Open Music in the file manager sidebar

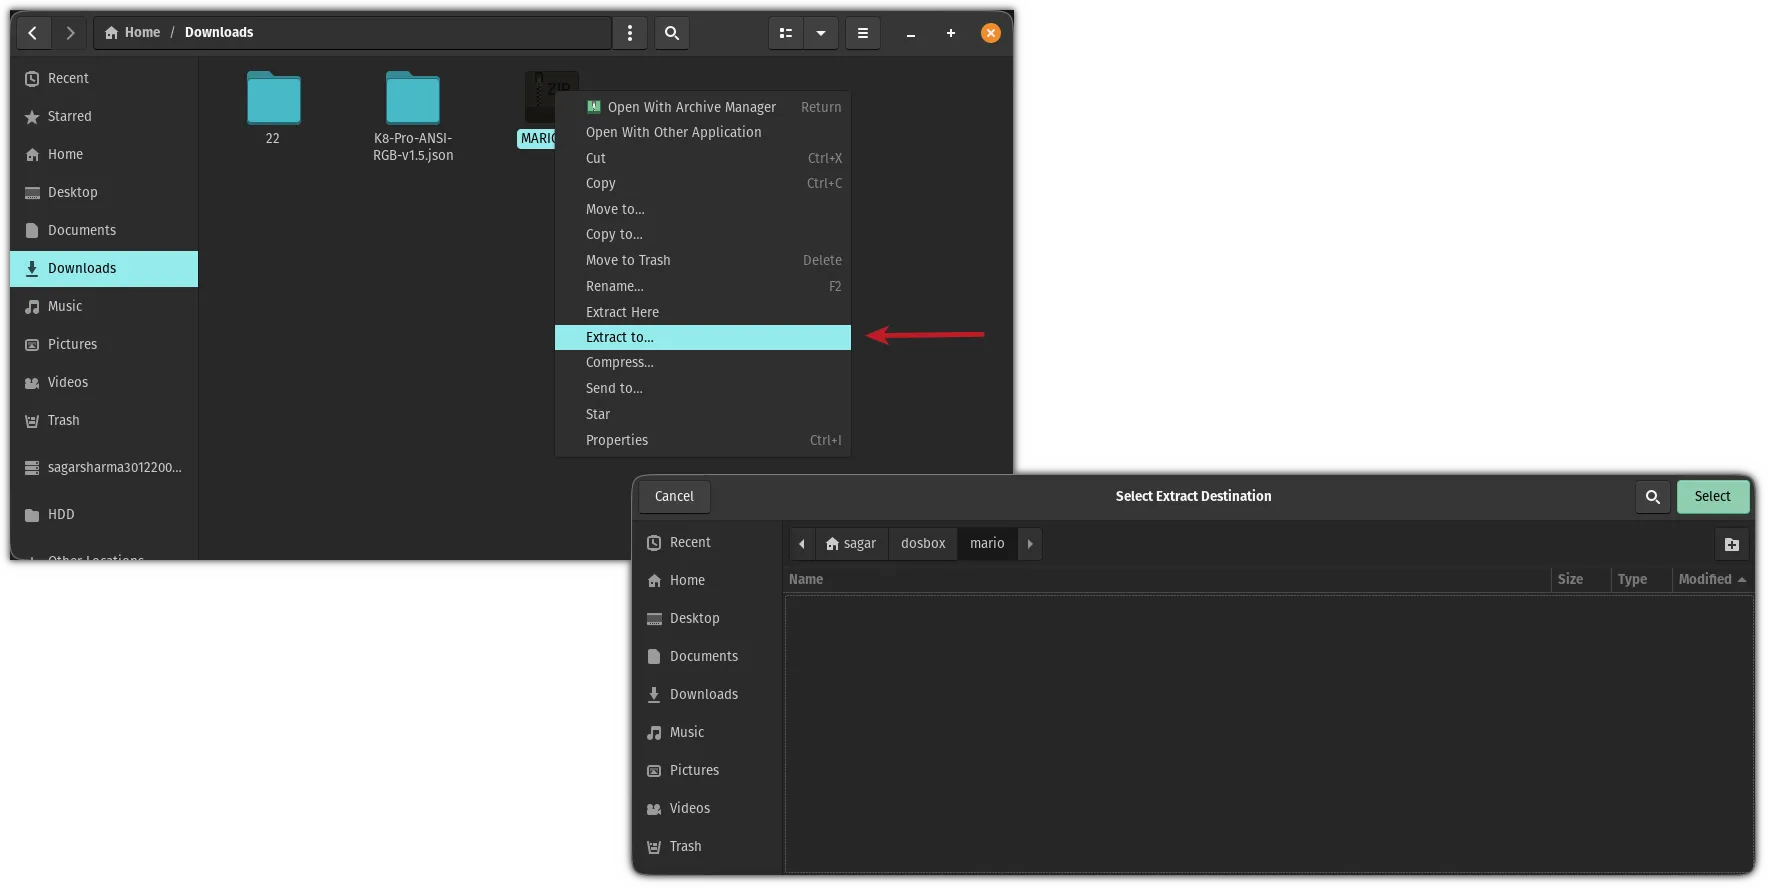coord(65,306)
